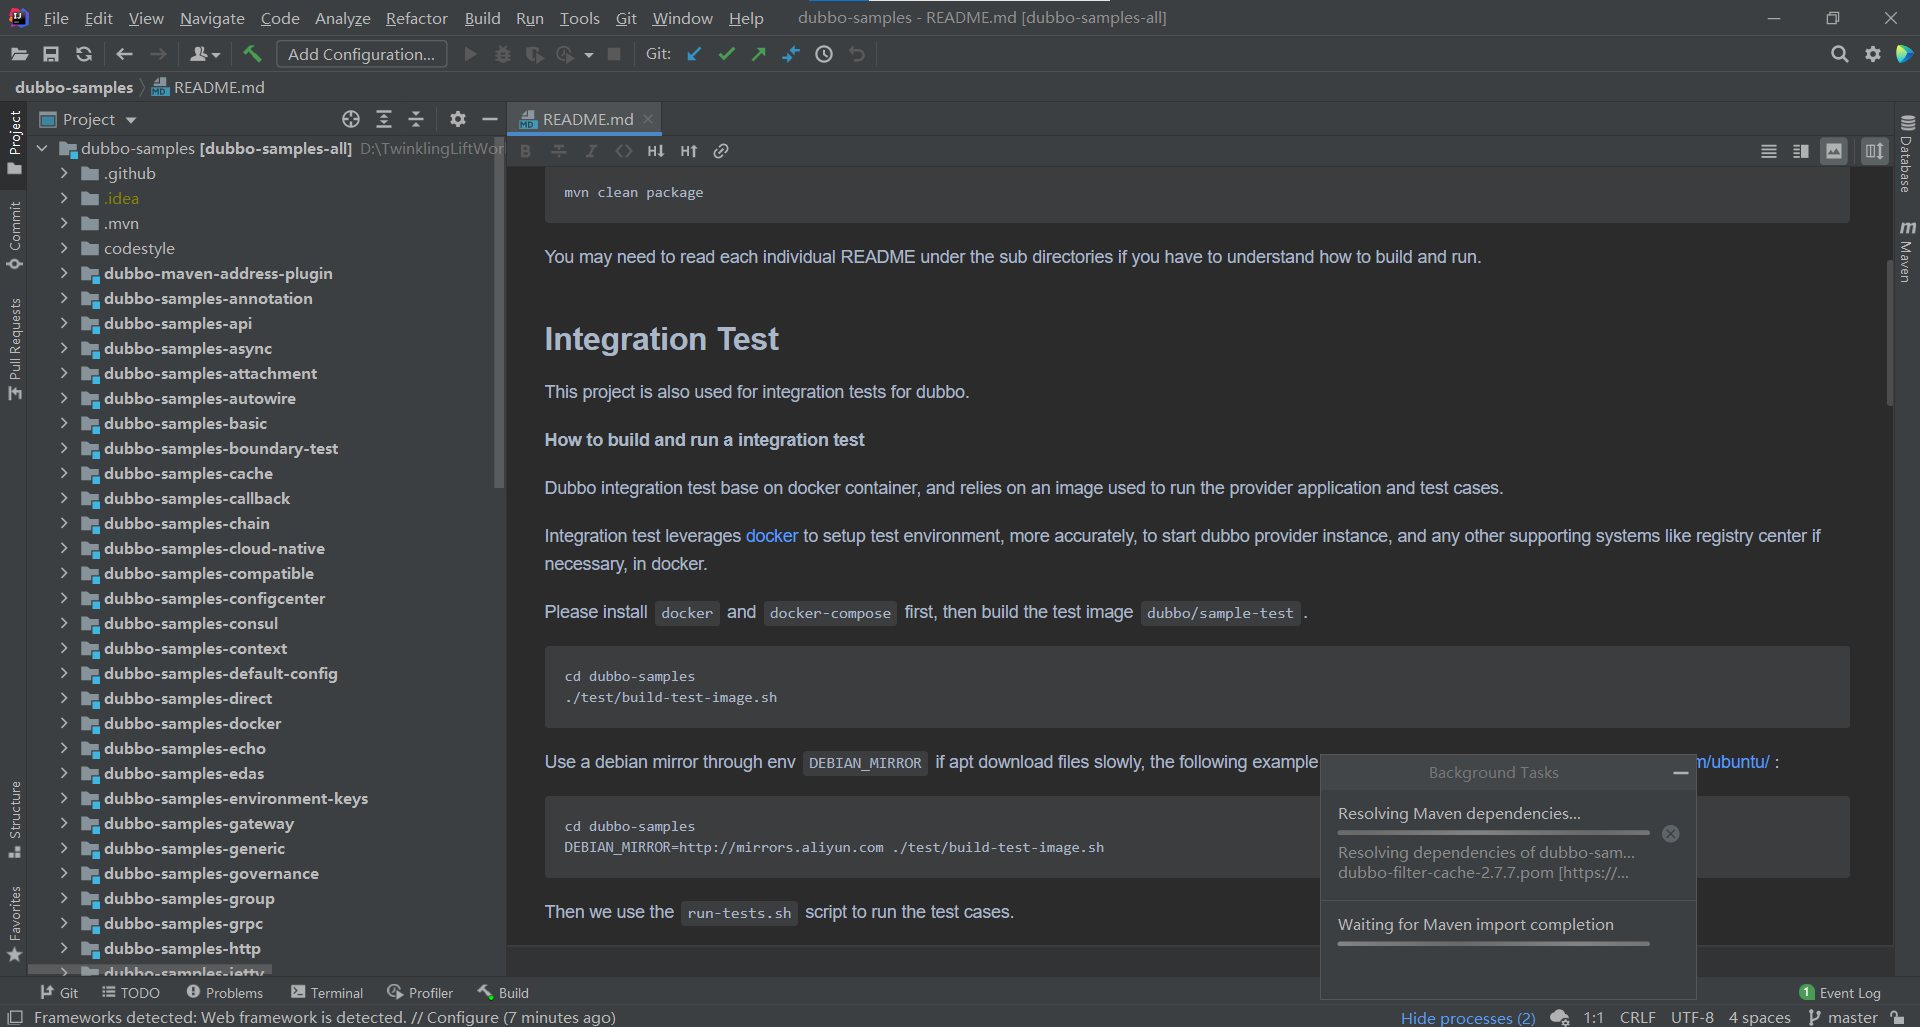Screen dimensions: 1920x1027
Task: Switch to preview-only view mode
Action: (1834, 151)
